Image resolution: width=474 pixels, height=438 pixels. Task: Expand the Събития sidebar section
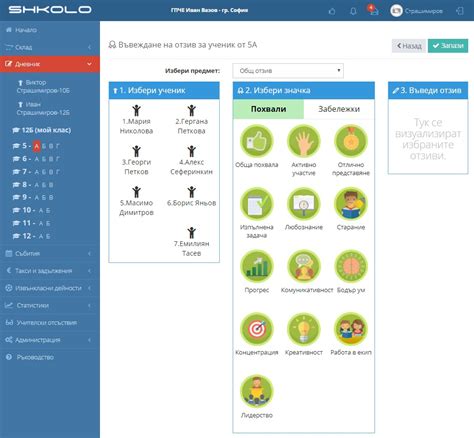click(50, 253)
